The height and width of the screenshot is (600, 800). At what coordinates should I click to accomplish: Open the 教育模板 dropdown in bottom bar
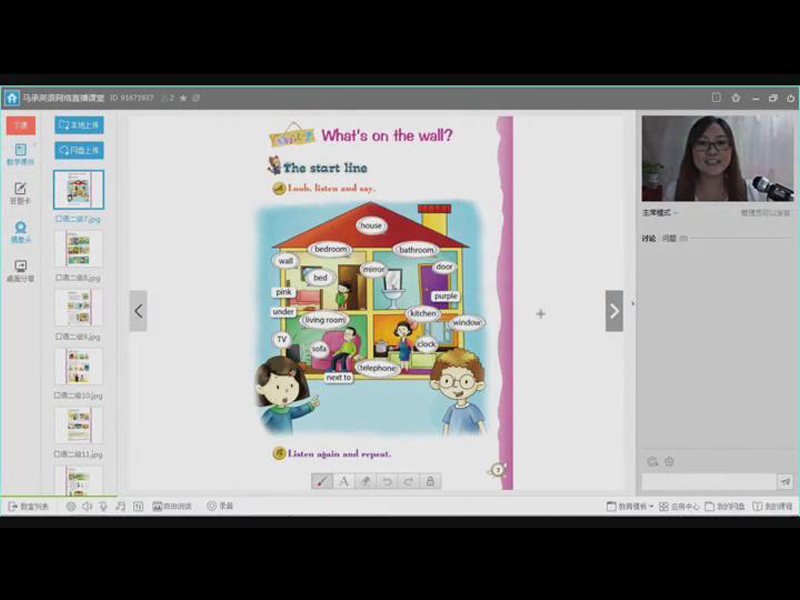(630, 507)
